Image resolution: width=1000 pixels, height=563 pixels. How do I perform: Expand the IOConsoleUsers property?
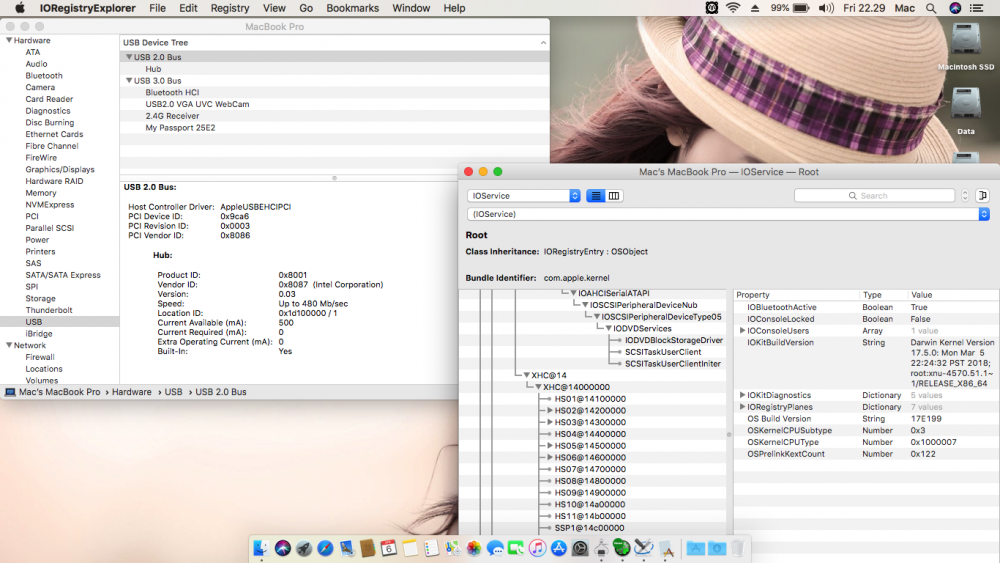click(x=742, y=330)
